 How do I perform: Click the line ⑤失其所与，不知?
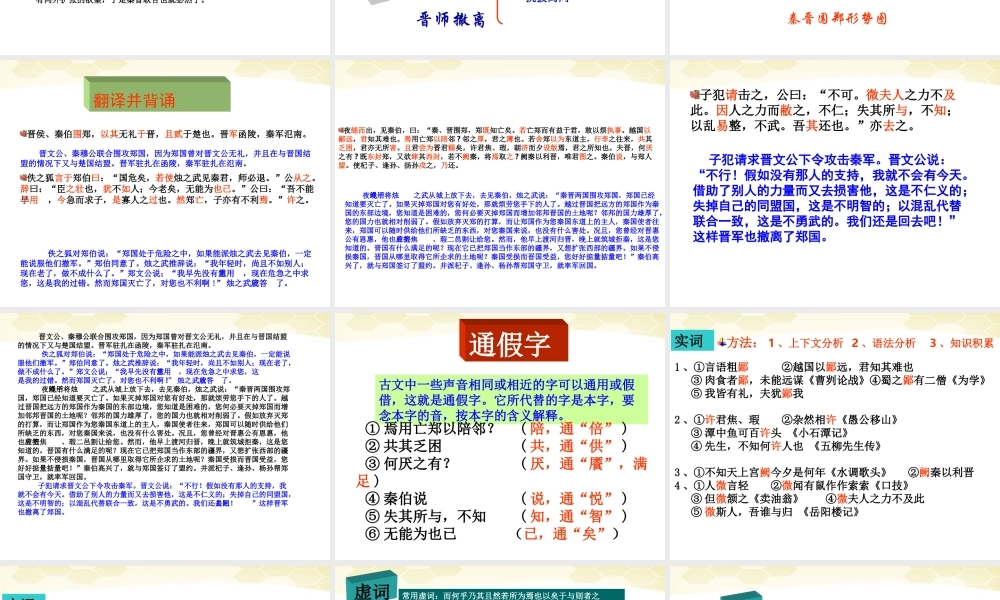pyautogui.click(x=425, y=516)
